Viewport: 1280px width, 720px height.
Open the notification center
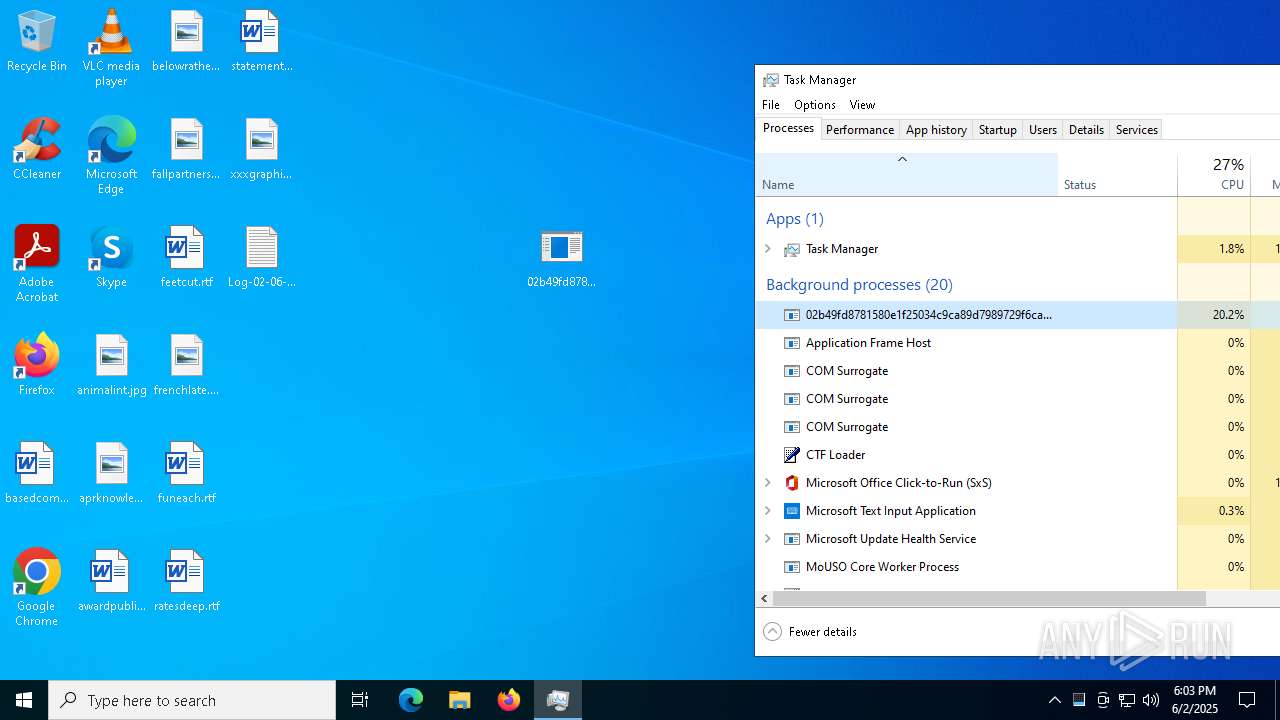(1248, 700)
